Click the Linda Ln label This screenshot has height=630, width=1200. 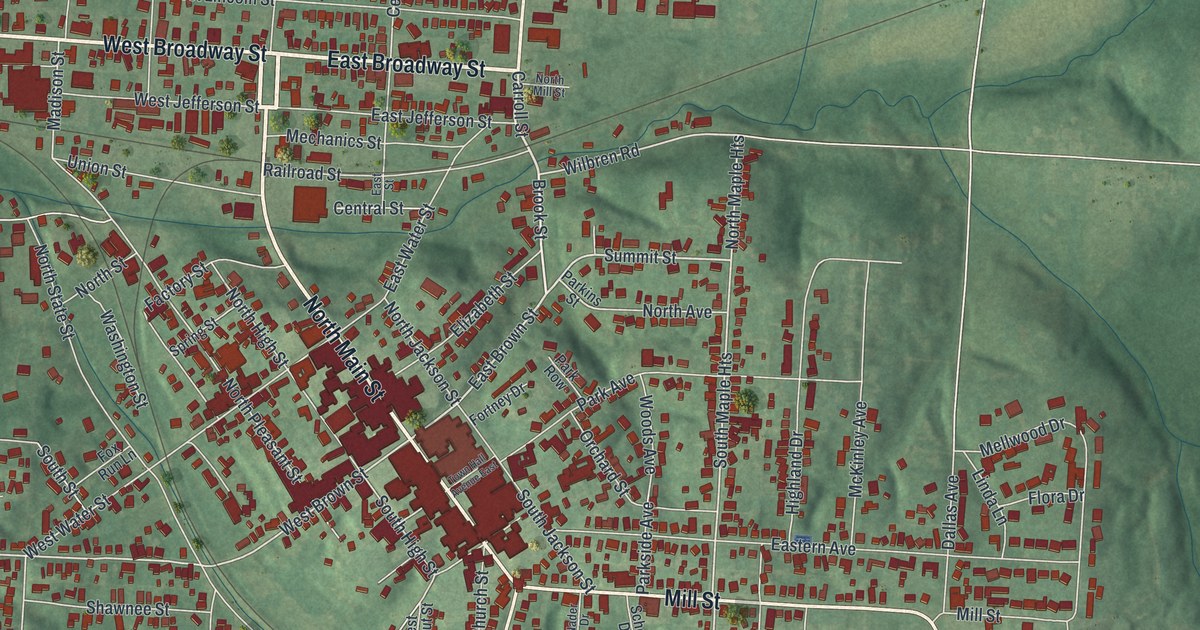coord(991,496)
